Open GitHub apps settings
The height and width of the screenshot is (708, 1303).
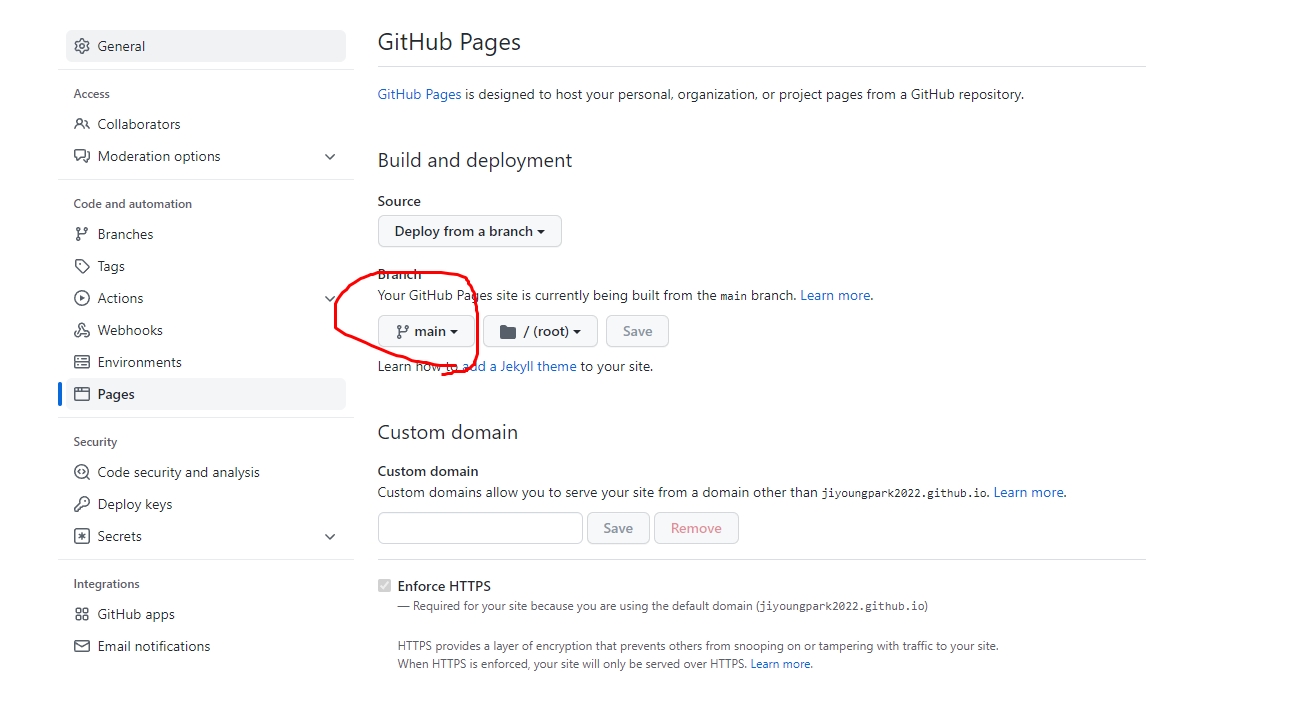tap(206, 614)
